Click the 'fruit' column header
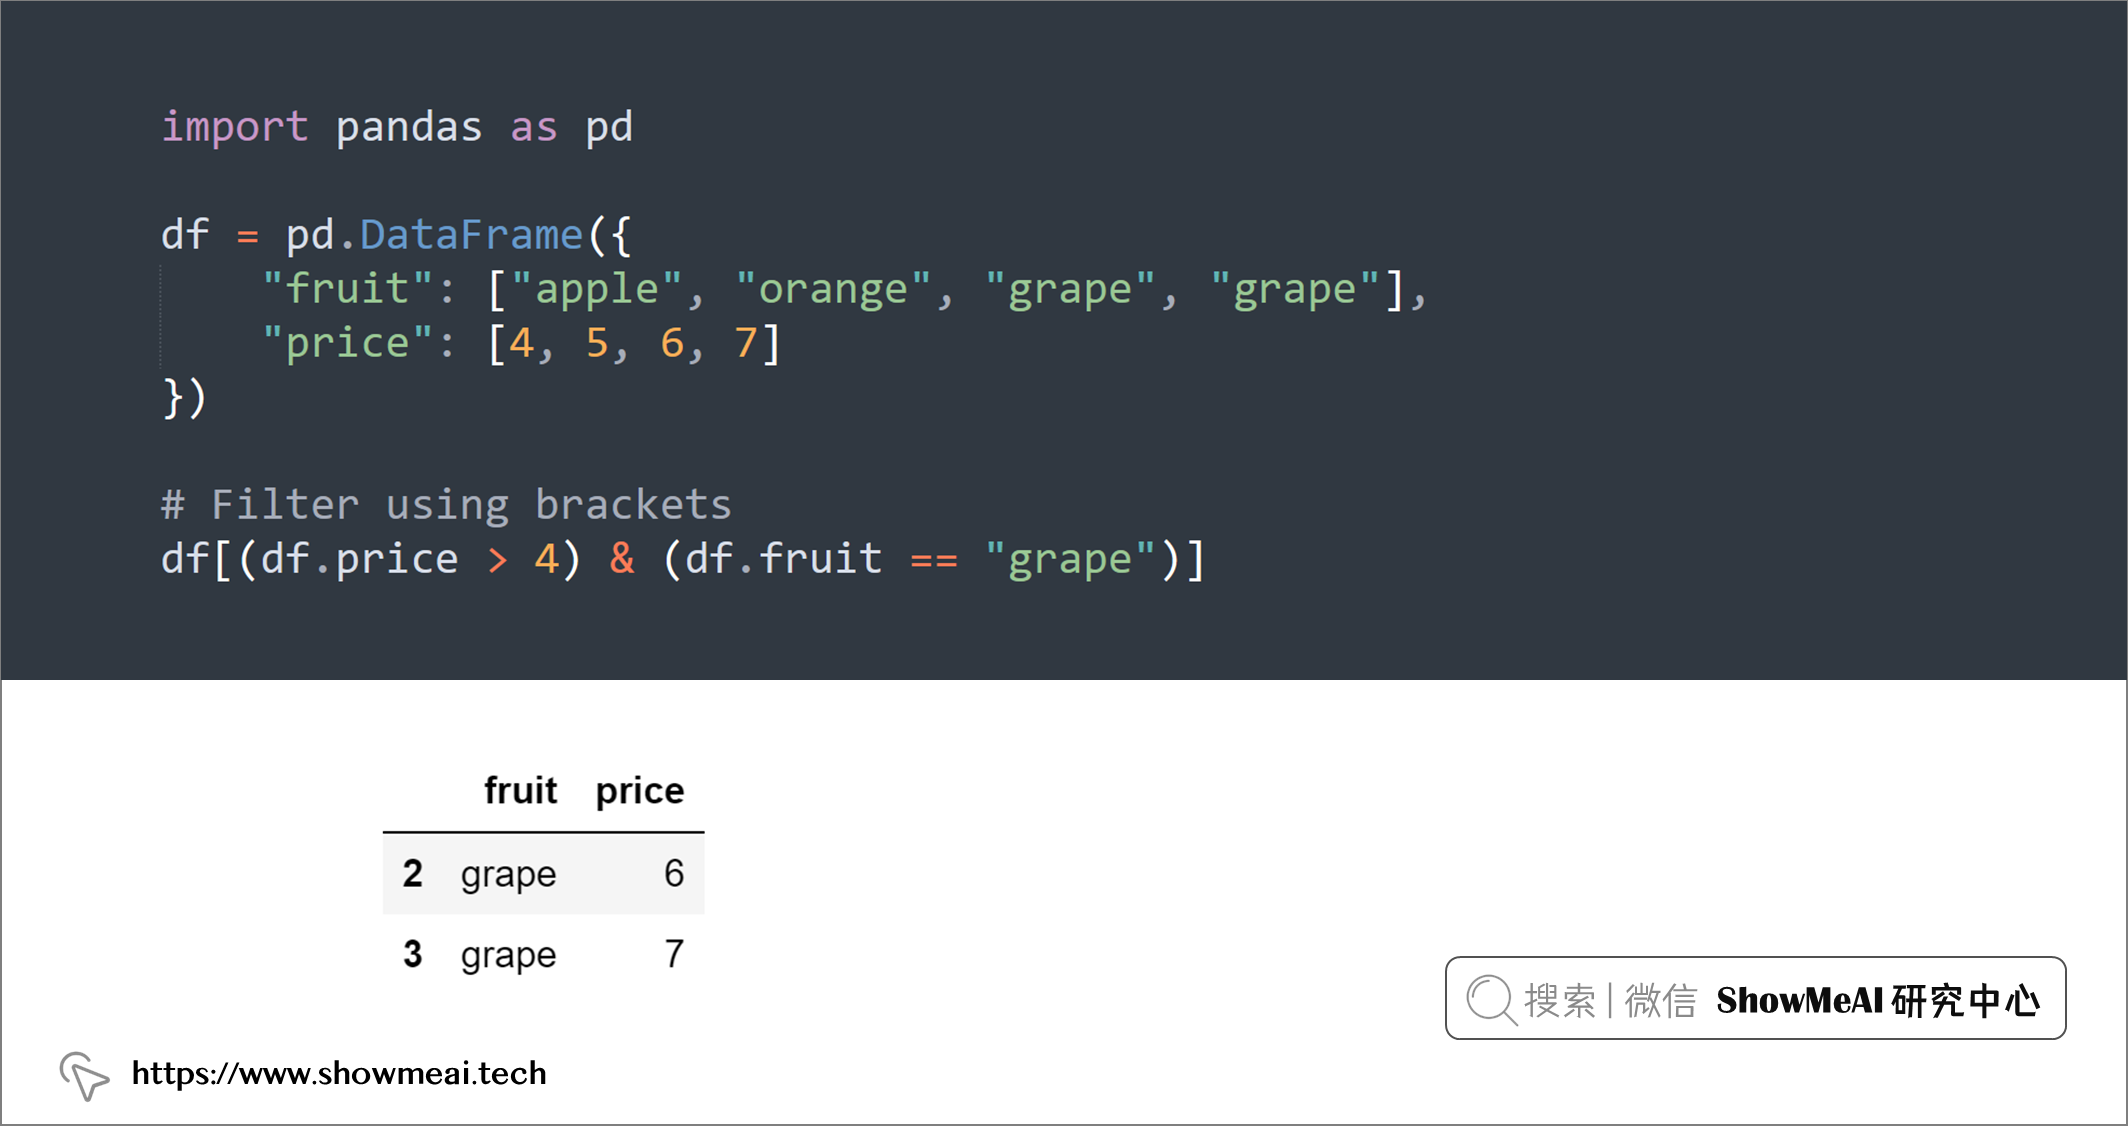Image resolution: width=2128 pixels, height=1126 pixels. (x=520, y=790)
